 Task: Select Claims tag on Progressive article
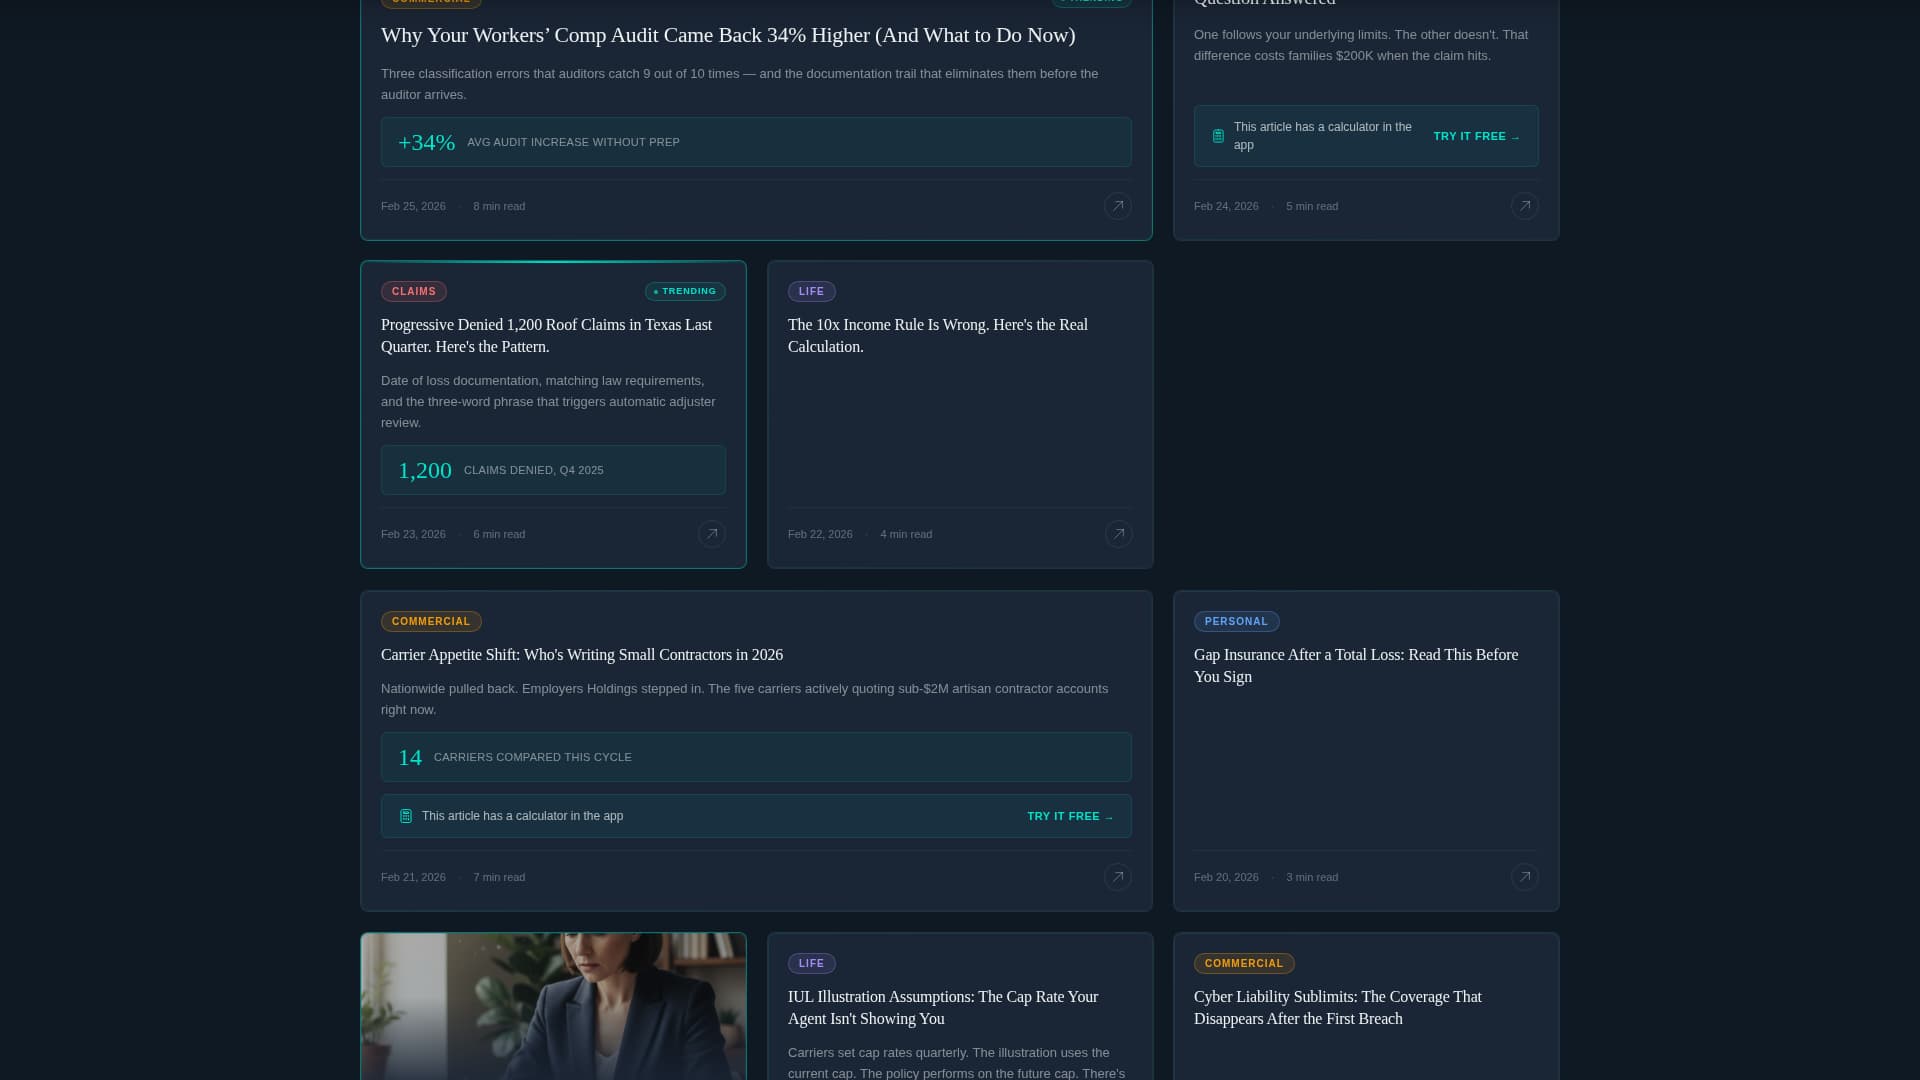414,292
